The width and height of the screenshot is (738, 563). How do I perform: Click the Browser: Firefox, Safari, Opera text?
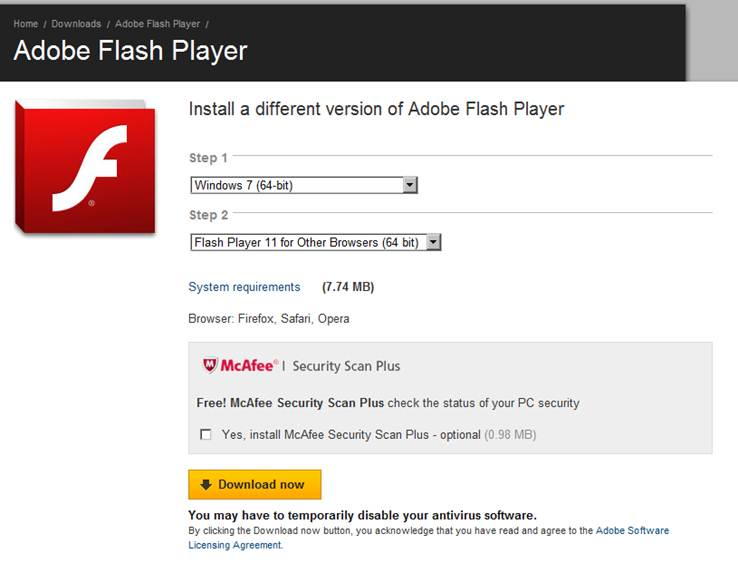point(269,319)
